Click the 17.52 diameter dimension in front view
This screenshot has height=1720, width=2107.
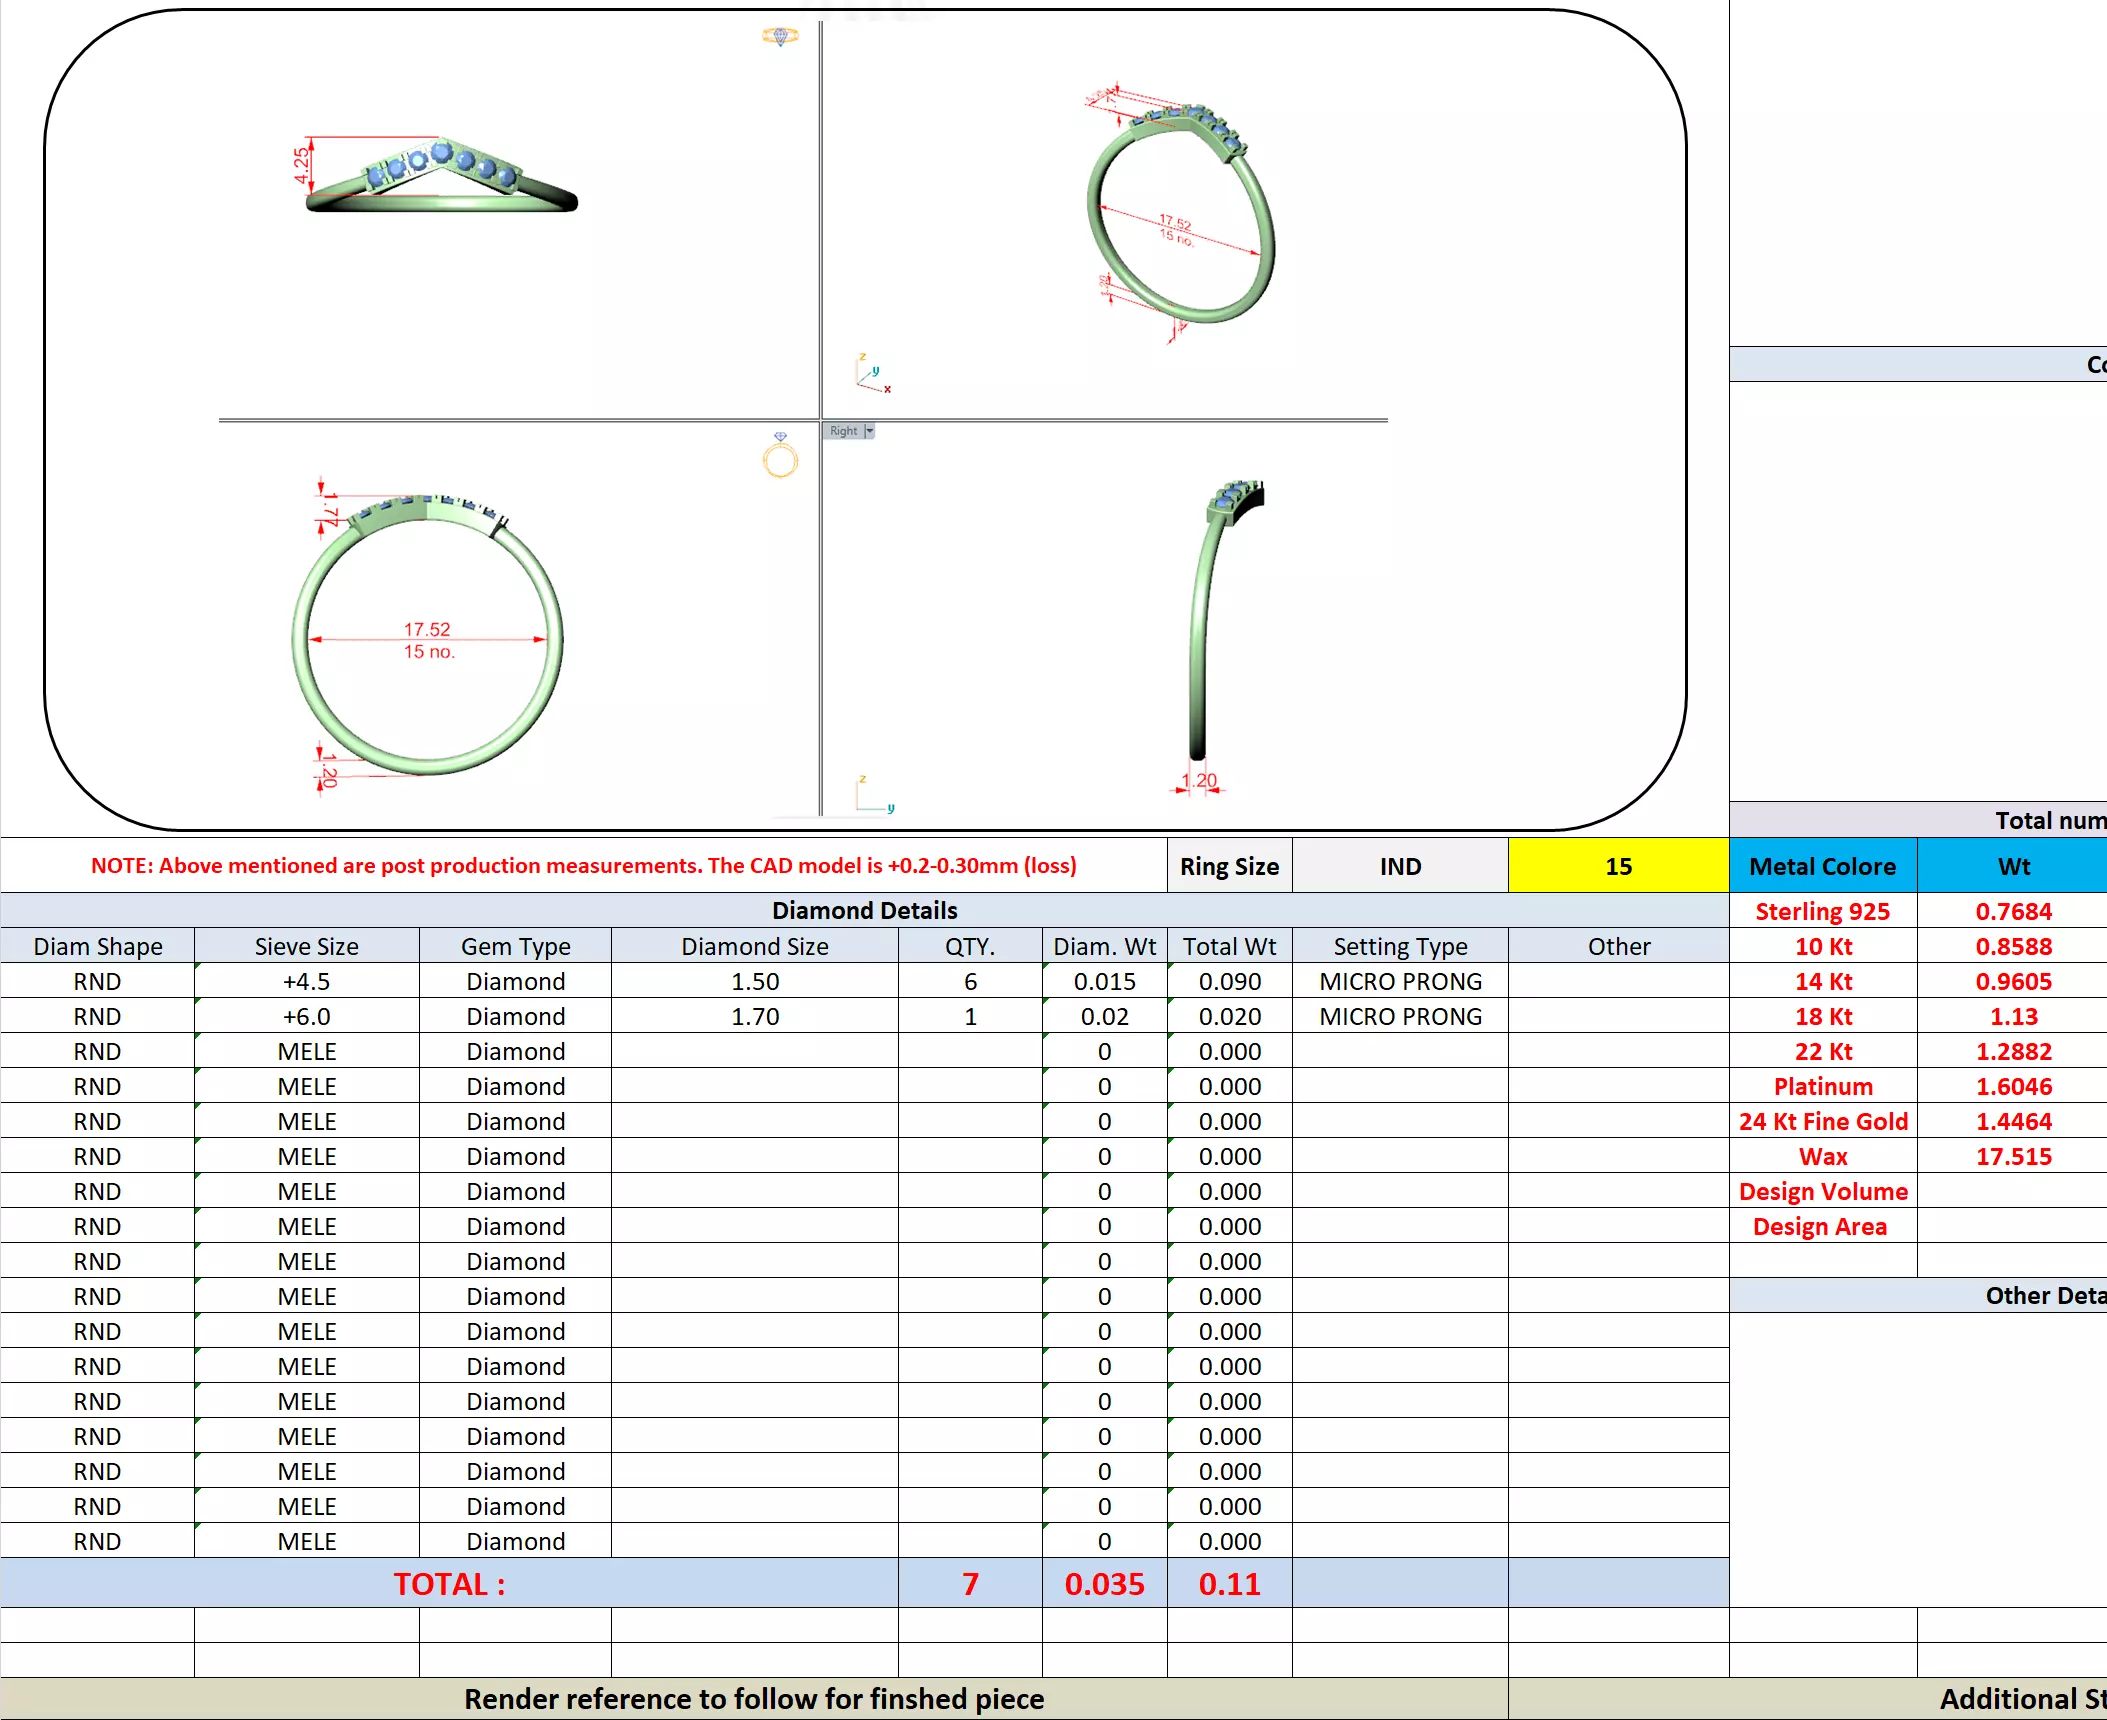(427, 629)
